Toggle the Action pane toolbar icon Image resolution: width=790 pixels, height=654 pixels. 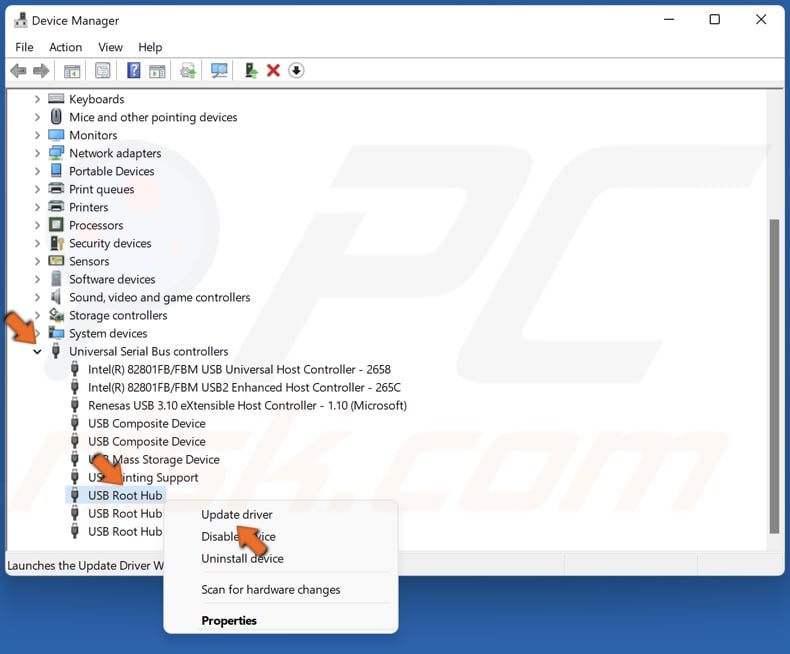click(x=157, y=71)
